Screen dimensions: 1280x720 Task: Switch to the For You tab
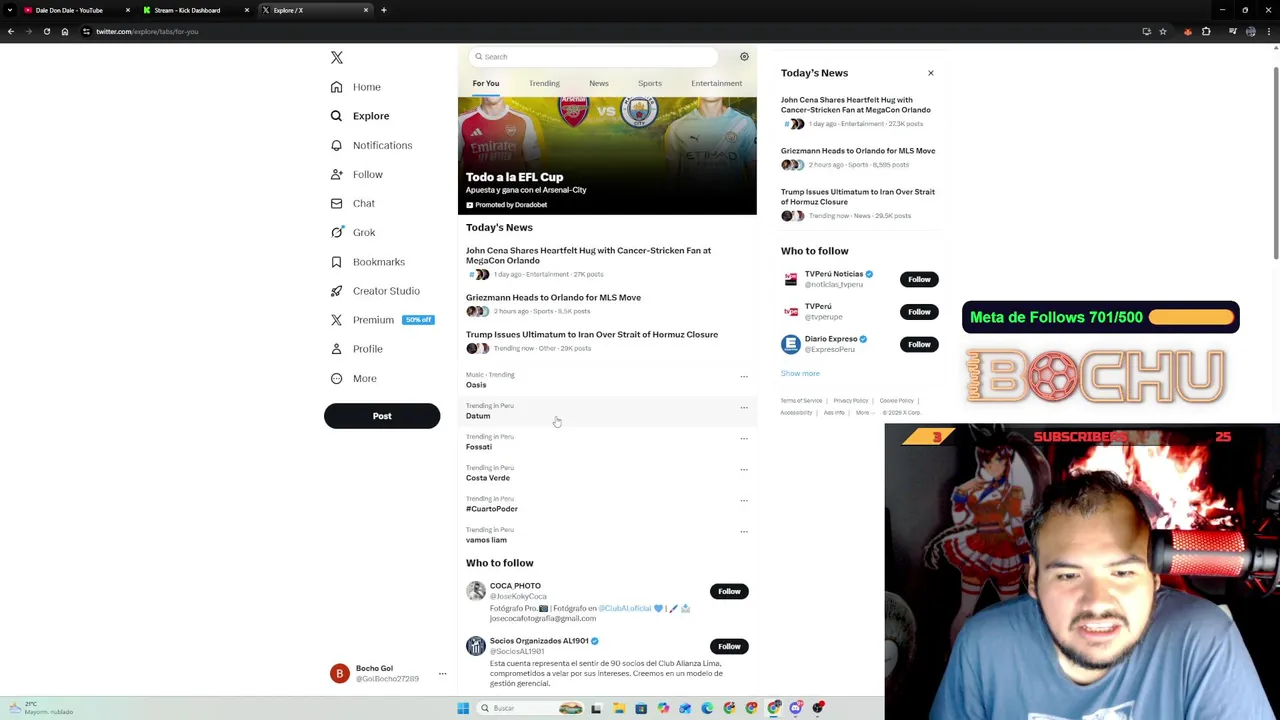(485, 83)
